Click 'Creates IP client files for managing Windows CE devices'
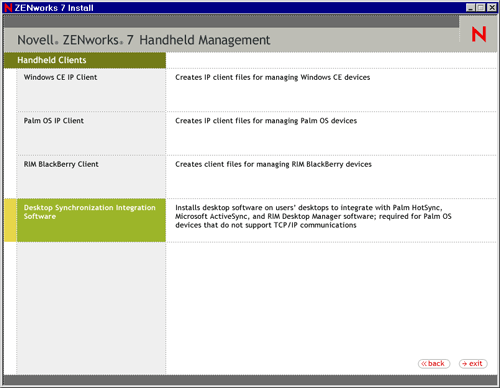Image resolution: width=500 pixels, height=388 pixels. tap(272, 77)
